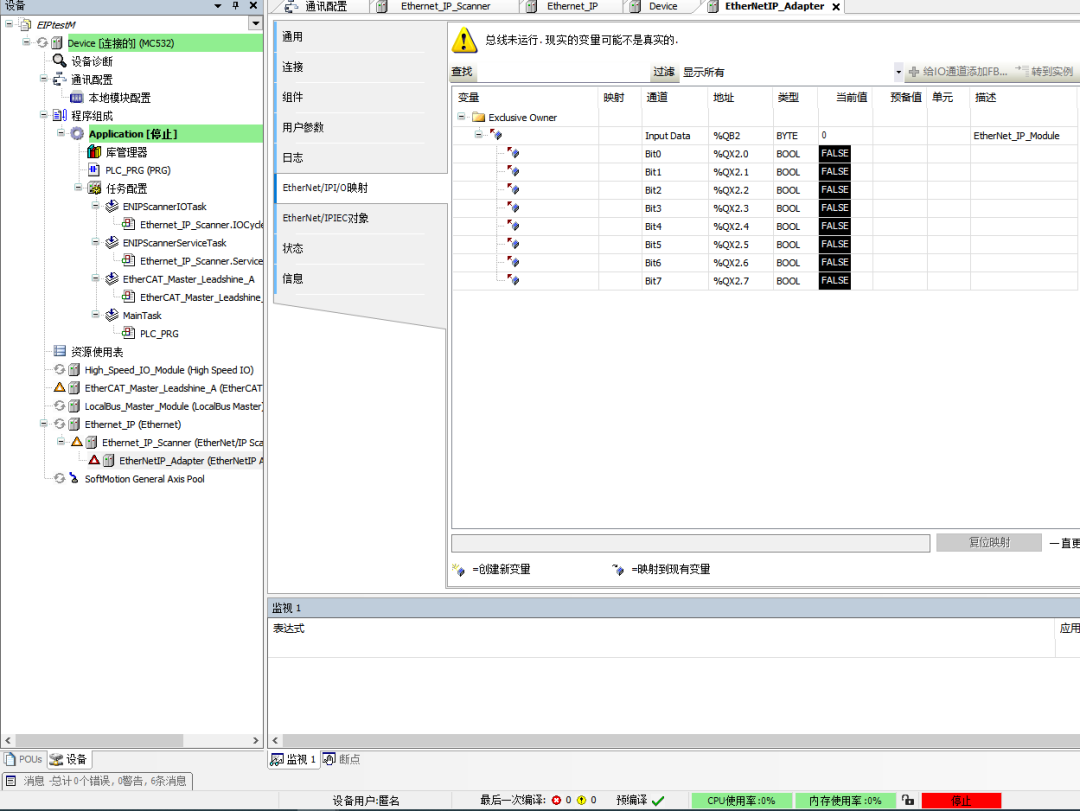Click the 库管理器 library icon
Image resolution: width=1080 pixels, height=811 pixels.
(x=95, y=152)
